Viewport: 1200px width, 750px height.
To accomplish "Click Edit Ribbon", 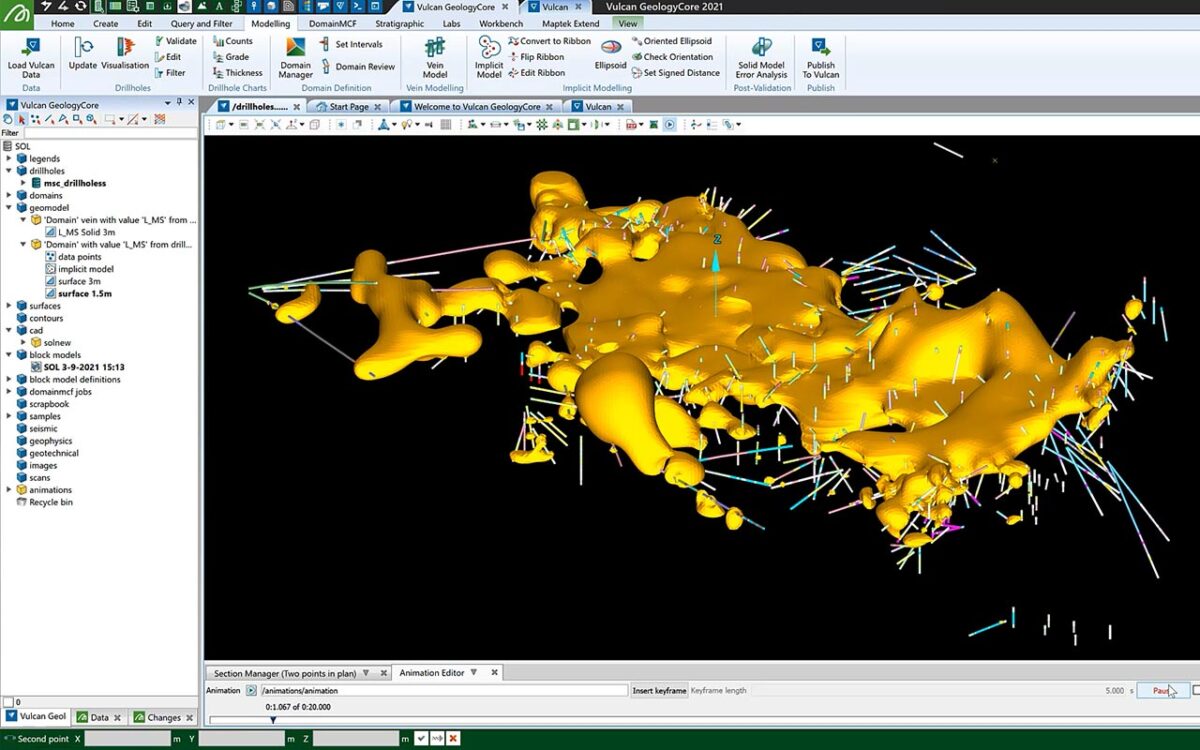I will pyautogui.click(x=535, y=73).
